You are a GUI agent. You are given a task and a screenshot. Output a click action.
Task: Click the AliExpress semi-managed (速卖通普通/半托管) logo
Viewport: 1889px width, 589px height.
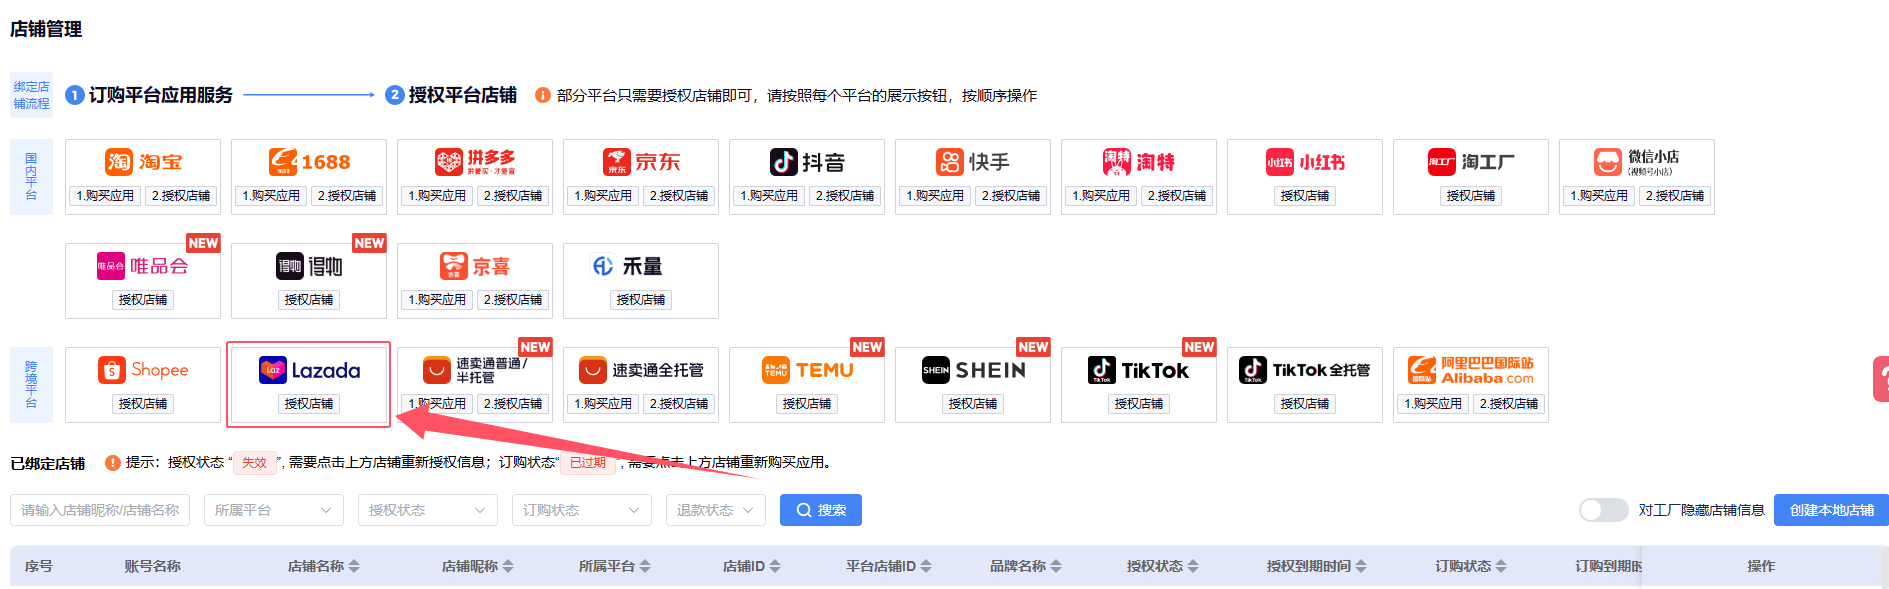coord(475,370)
